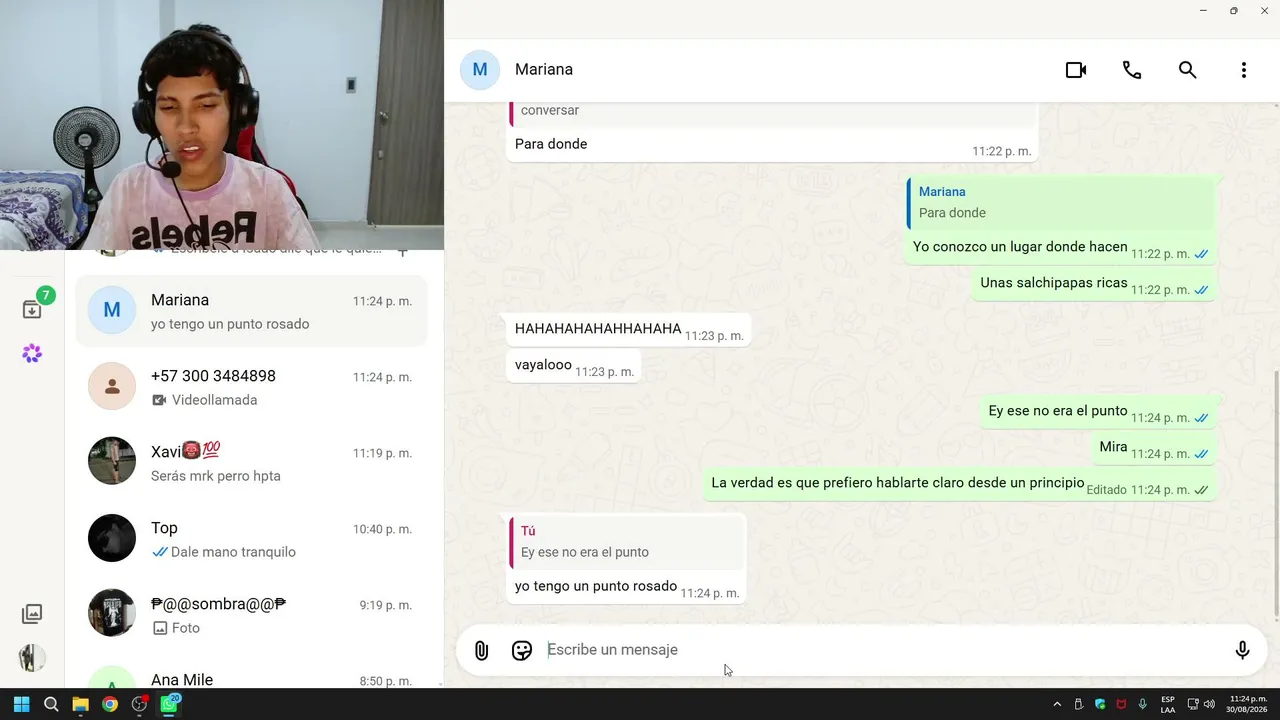Click the Mariana name in chat header

tap(544, 69)
